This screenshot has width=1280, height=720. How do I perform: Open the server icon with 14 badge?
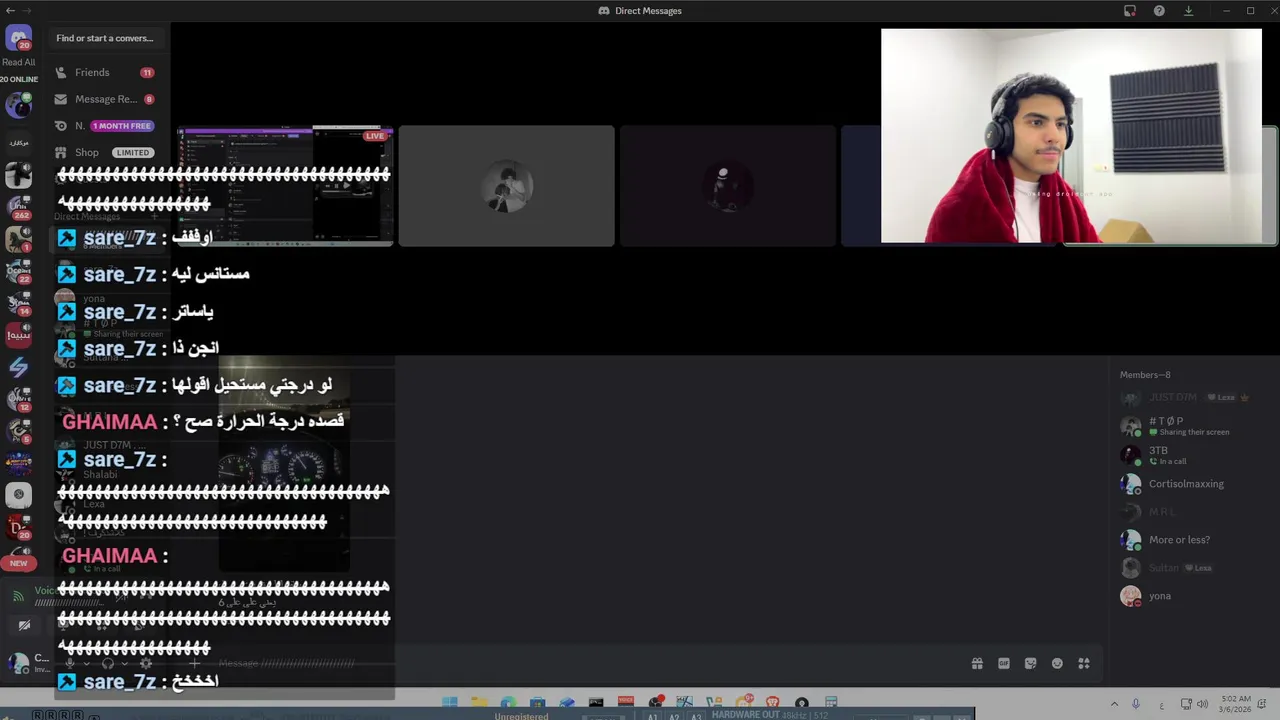(x=18, y=302)
